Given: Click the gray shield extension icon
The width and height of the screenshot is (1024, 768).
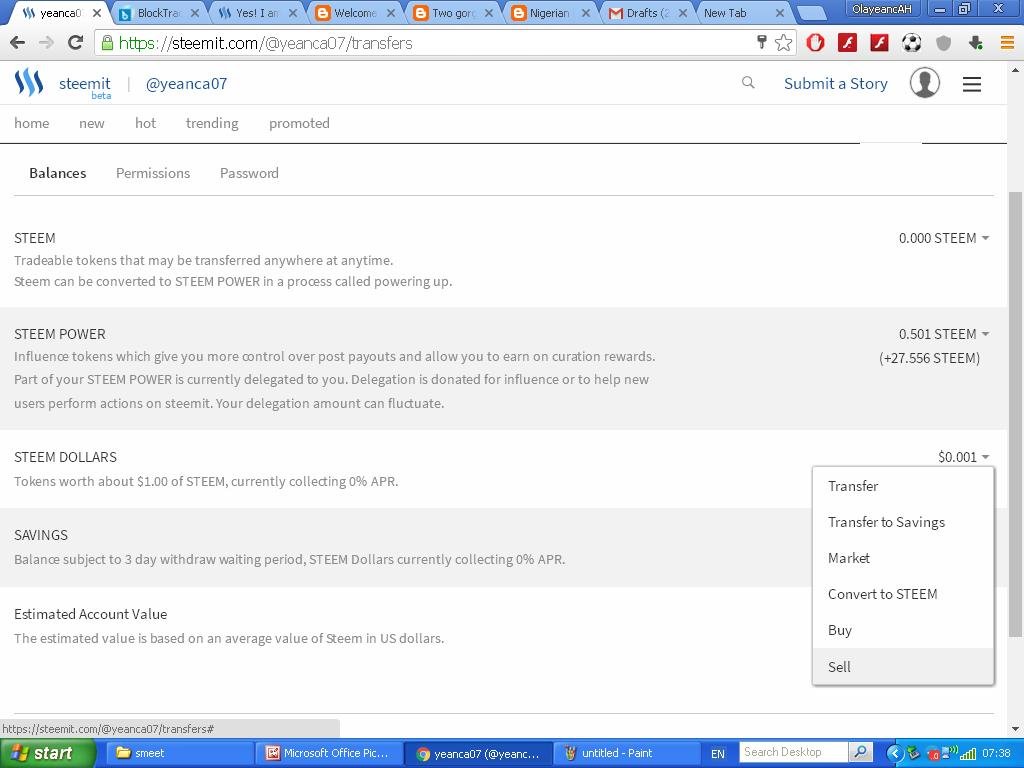Looking at the screenshot, I should pyautogui.click(x=944, y=43).
